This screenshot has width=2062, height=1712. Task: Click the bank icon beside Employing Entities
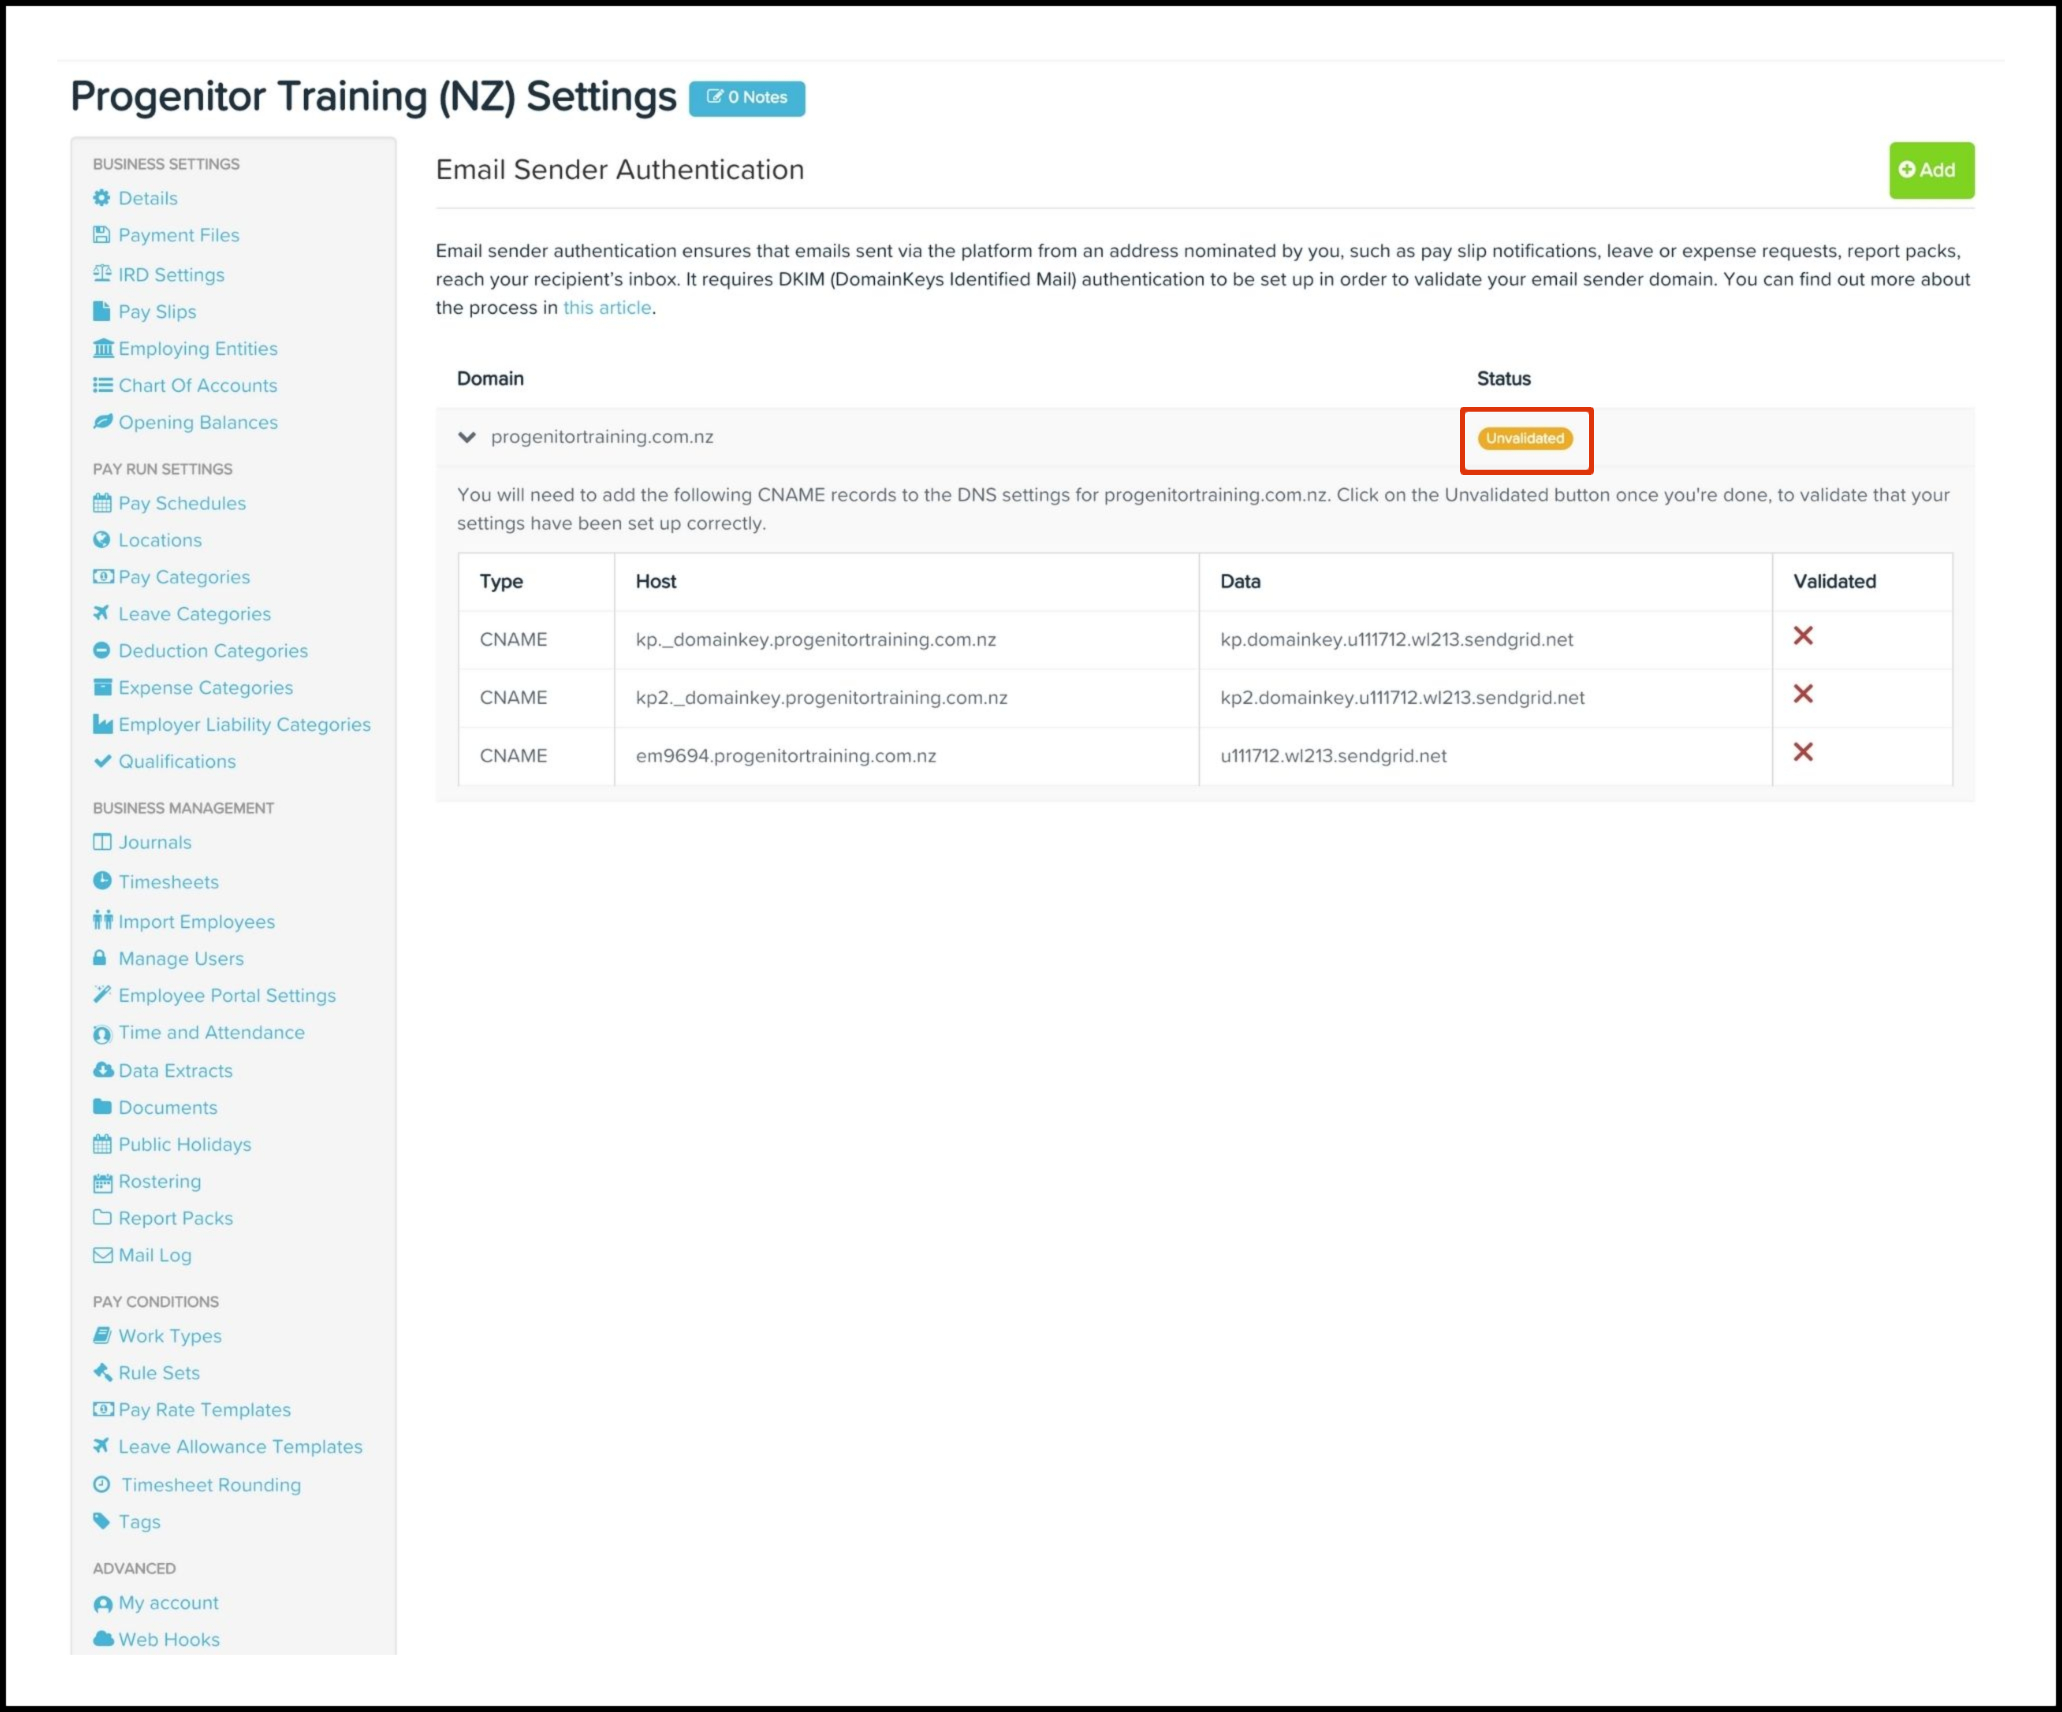[x=102, y=348]
